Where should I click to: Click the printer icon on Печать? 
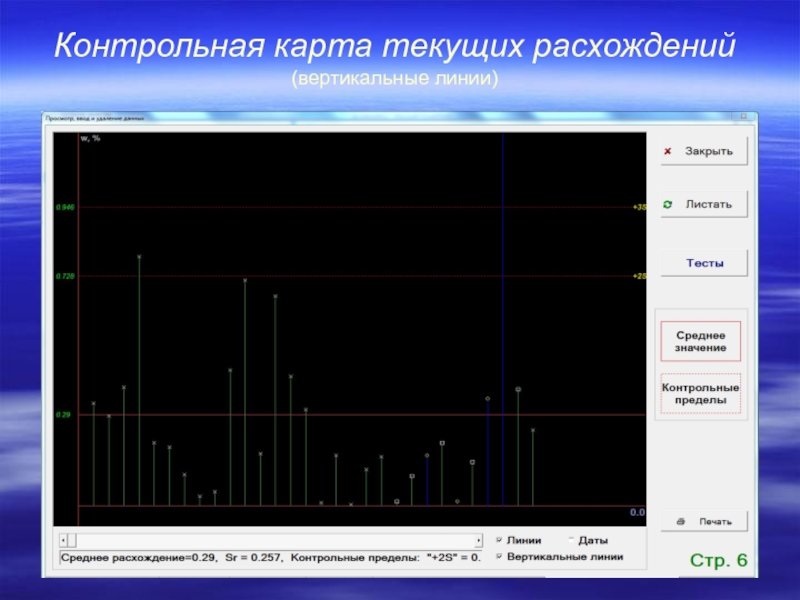tap(681, 521)
